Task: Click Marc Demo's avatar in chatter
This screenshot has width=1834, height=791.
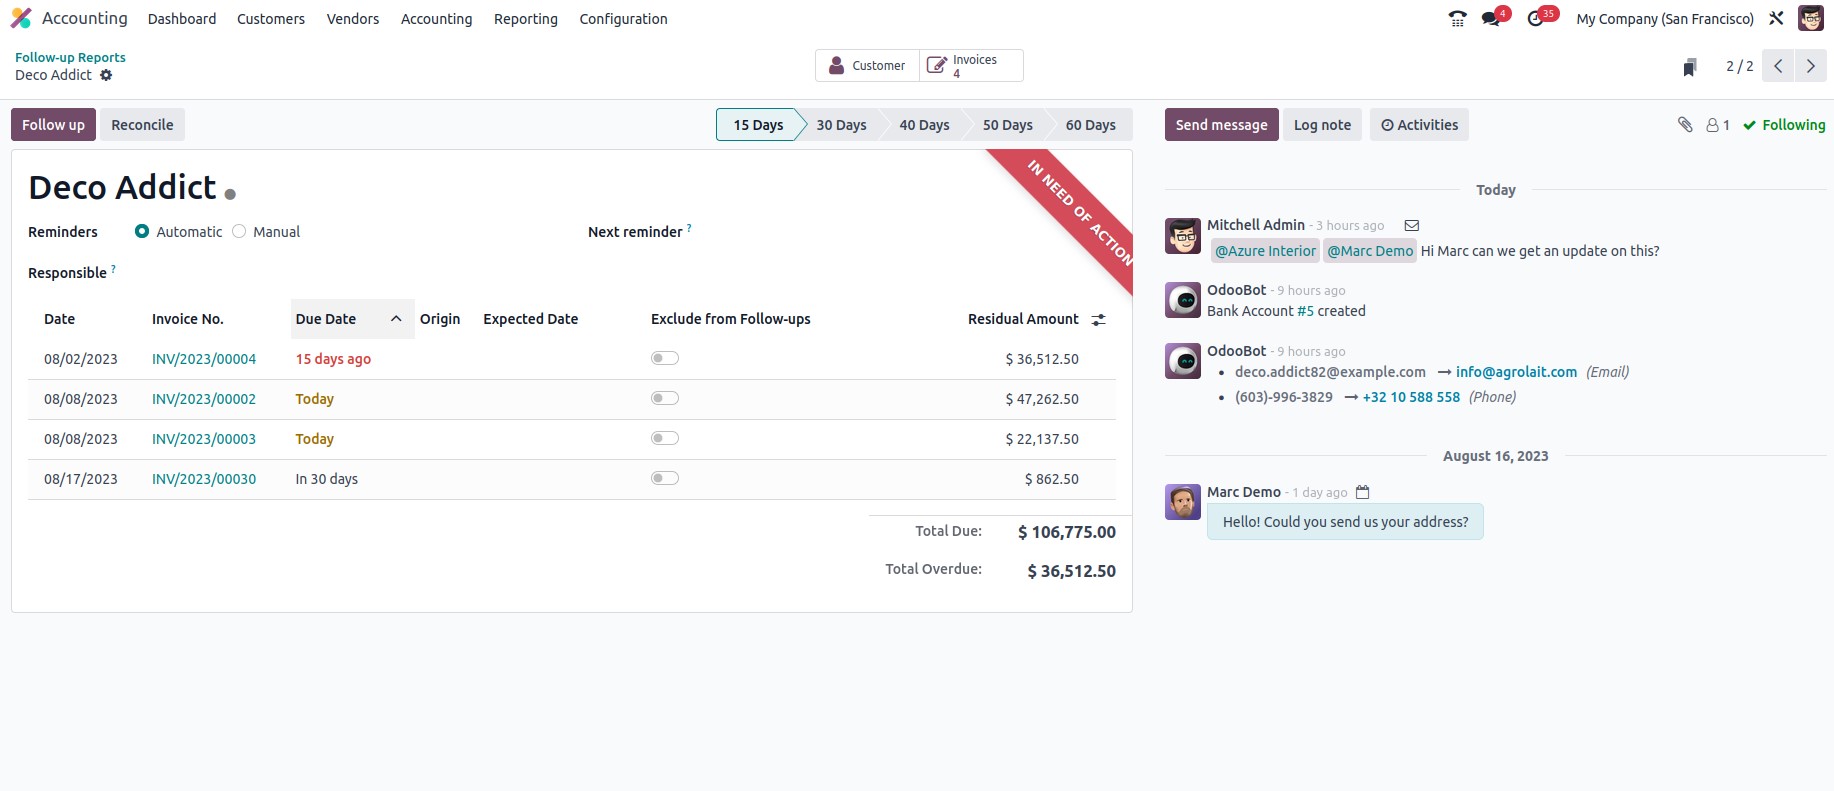Action: (1183, 502)
